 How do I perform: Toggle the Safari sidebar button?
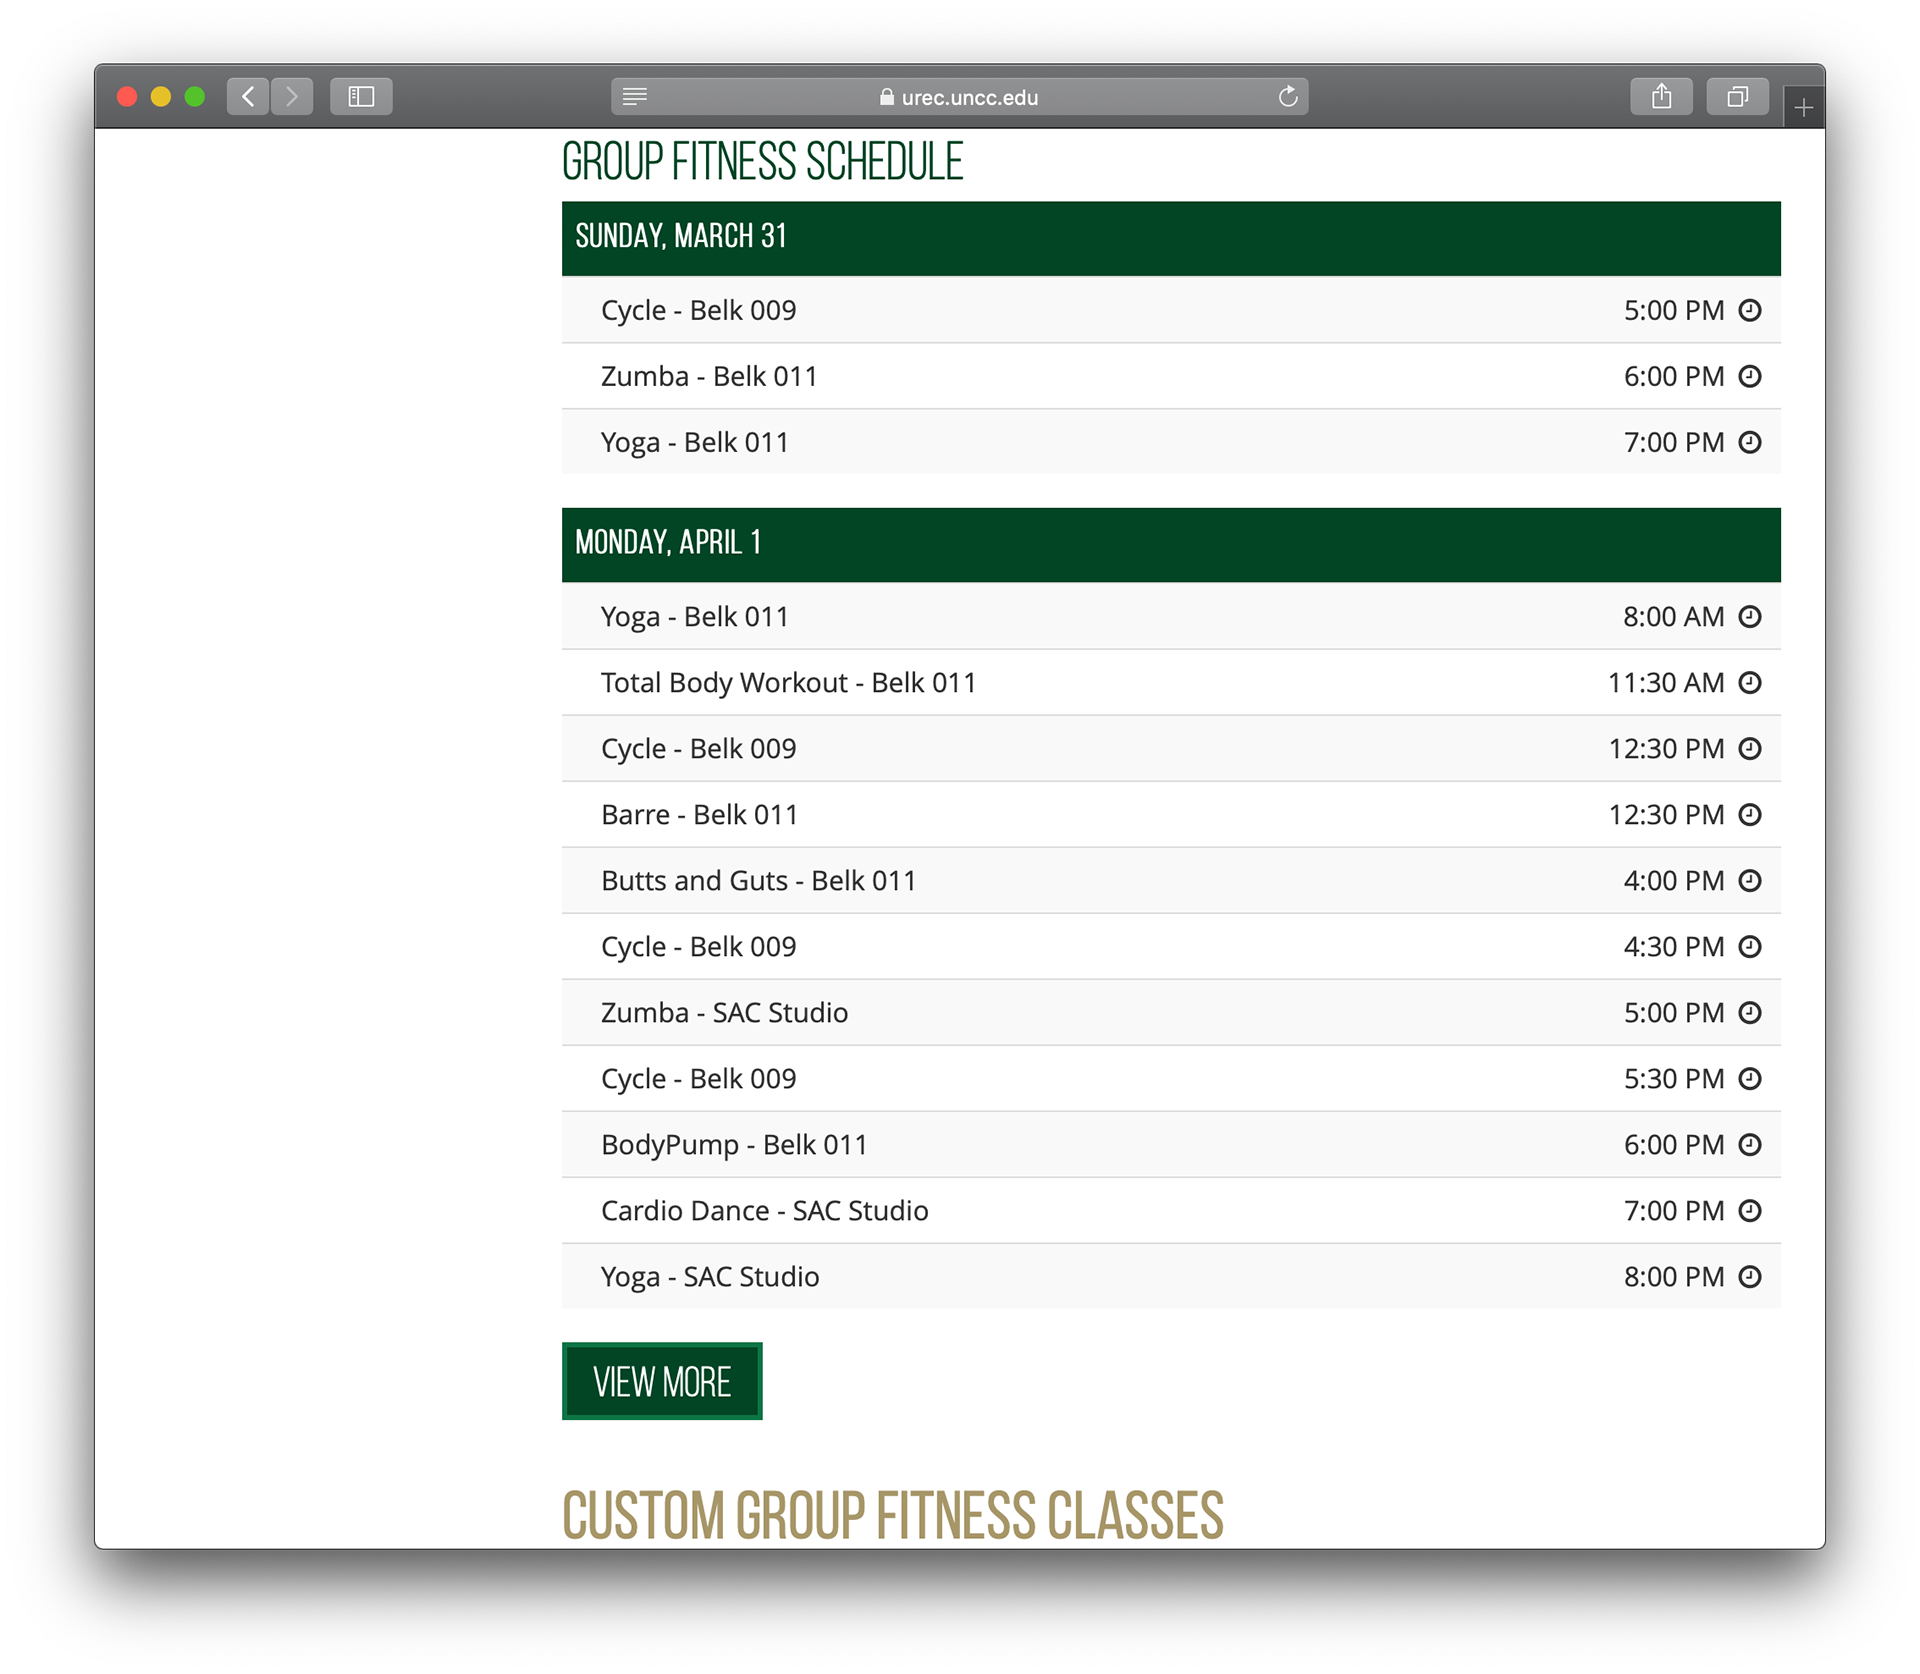[x=361, y=97]
